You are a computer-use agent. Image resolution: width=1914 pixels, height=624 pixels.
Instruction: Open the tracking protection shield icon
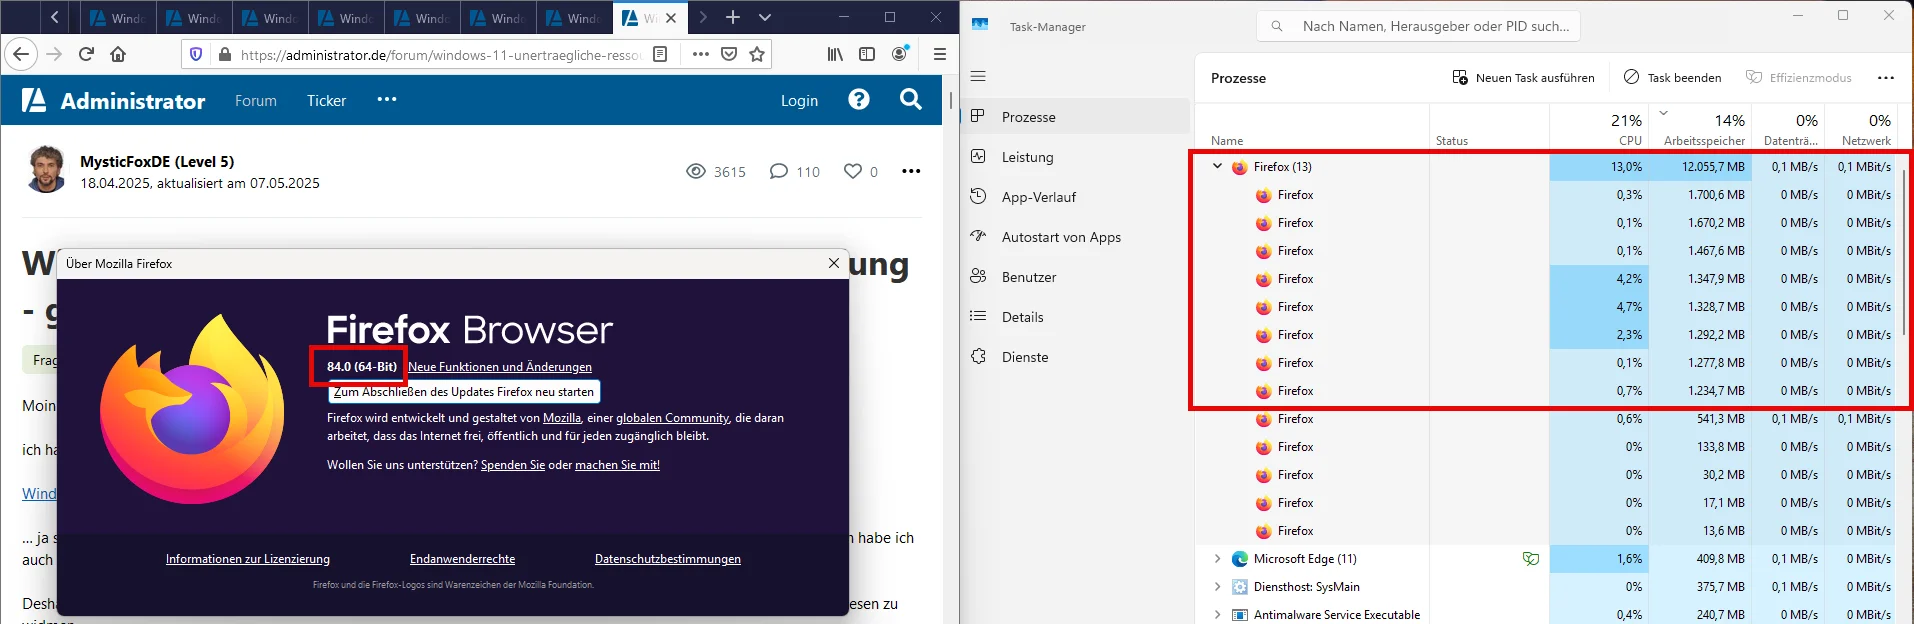[x=196, y=55]
